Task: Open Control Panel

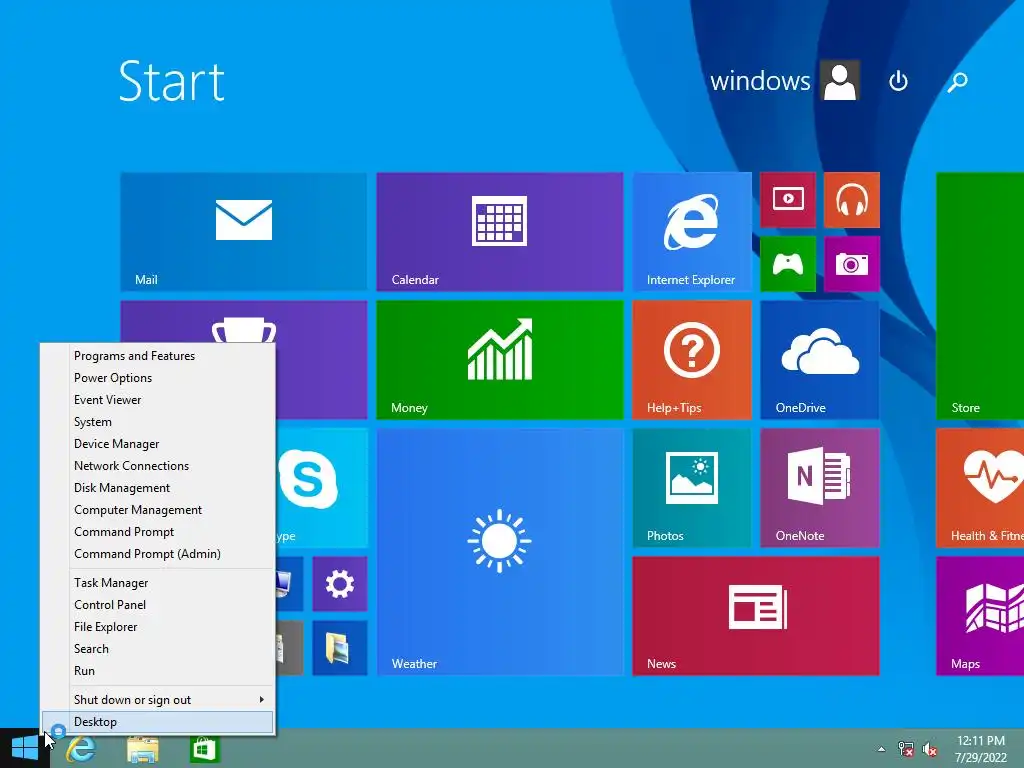Action: tap(158, 605)
